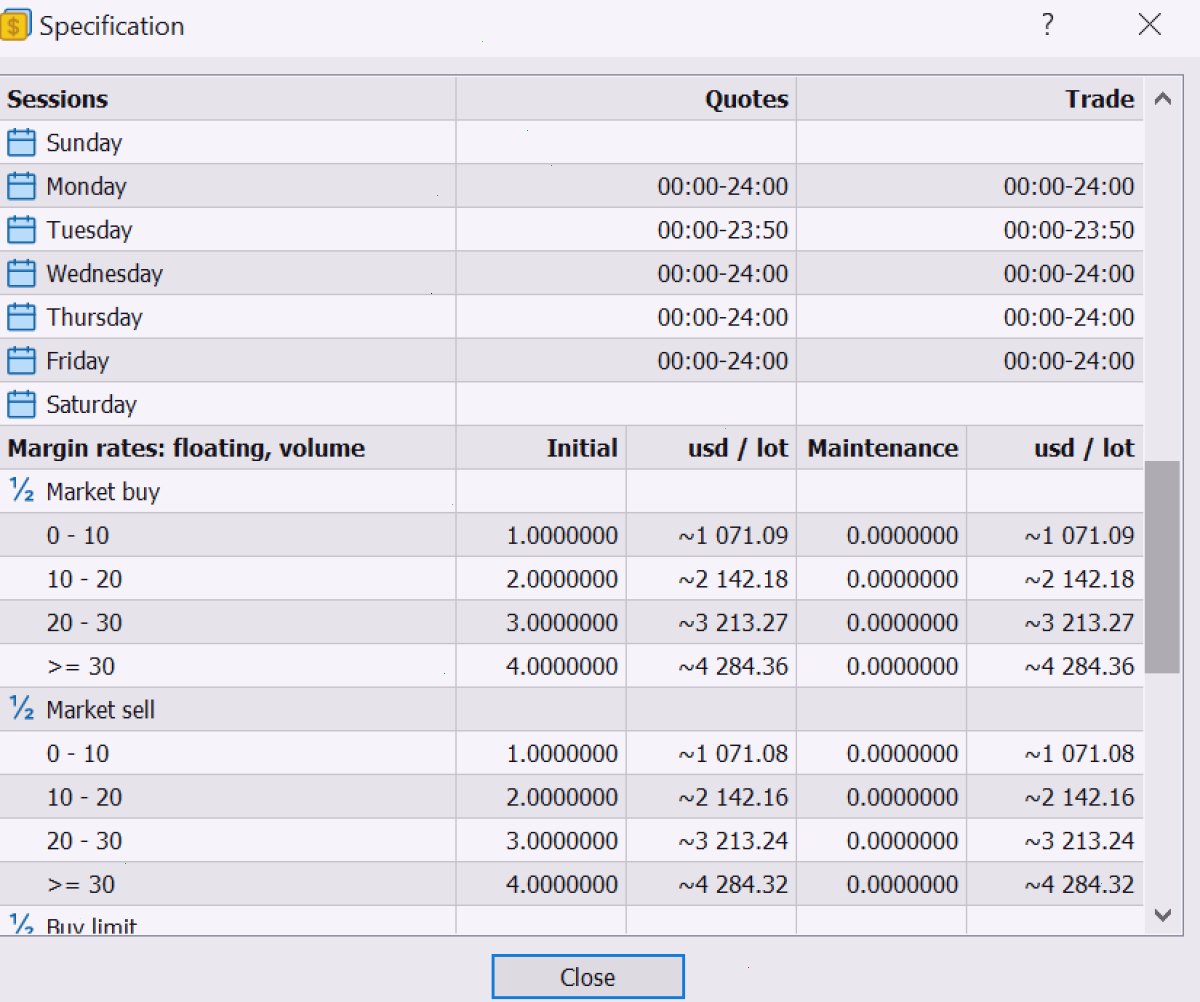The image size is (1200, 1002).
Task: Click the Wednesday calendar icon
Action: 21,273
